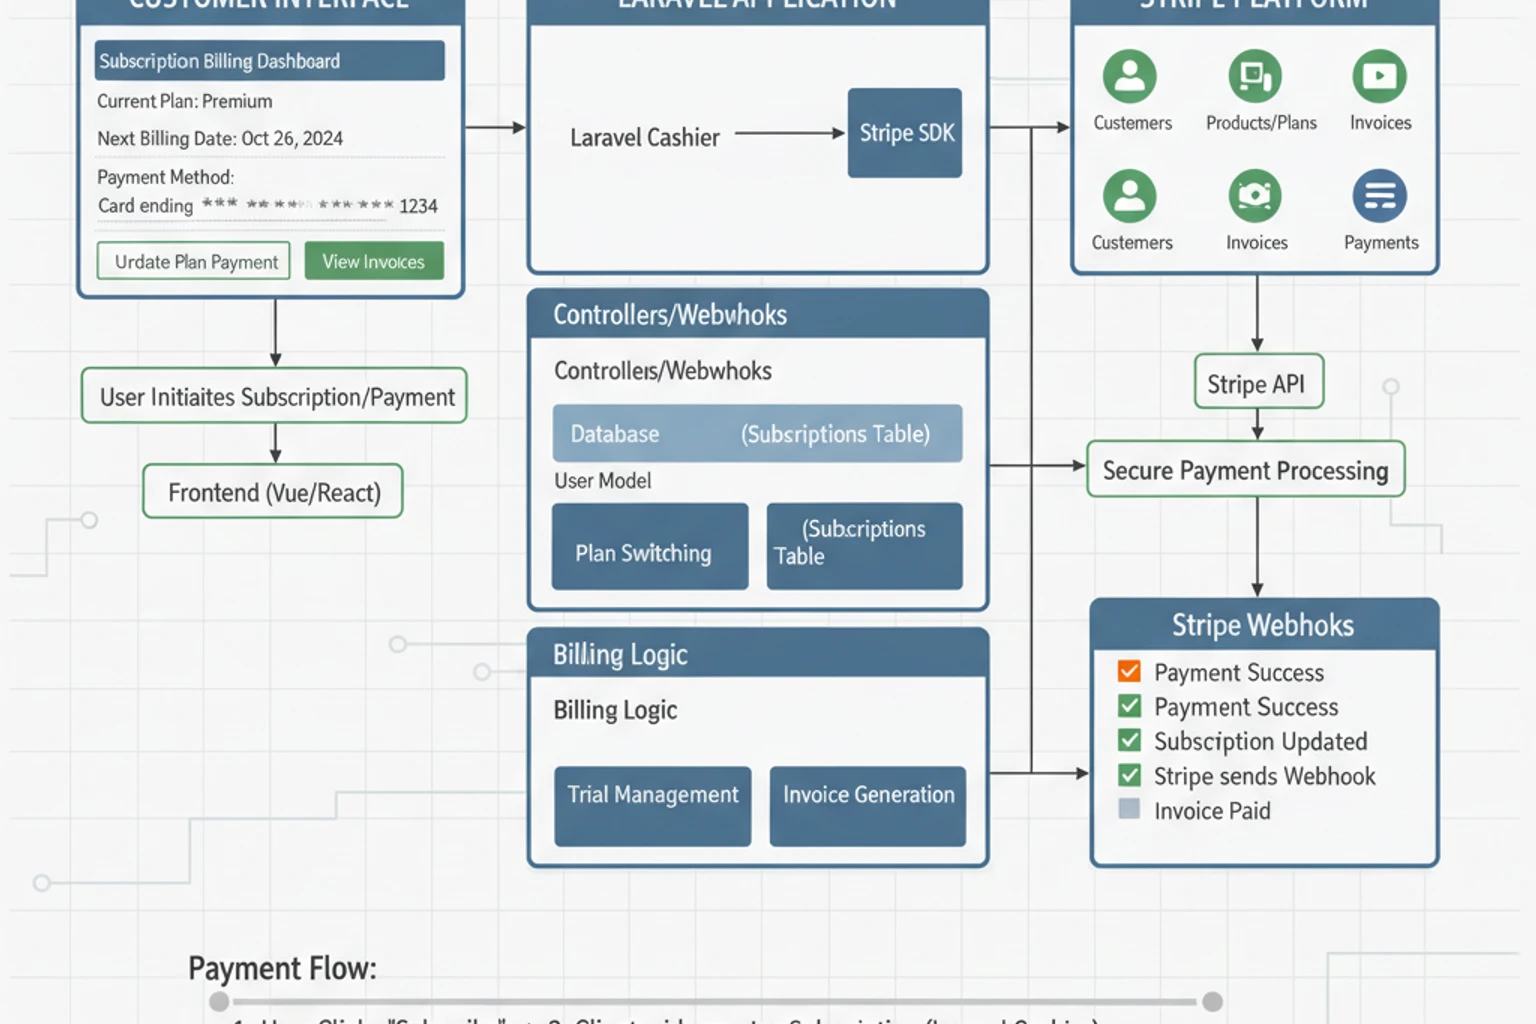The height and width of the screenshot is (1024, 1536).
Task: Click the Secure Payment Processing box
Action: pyautogui.click(x=1246, y=470)
